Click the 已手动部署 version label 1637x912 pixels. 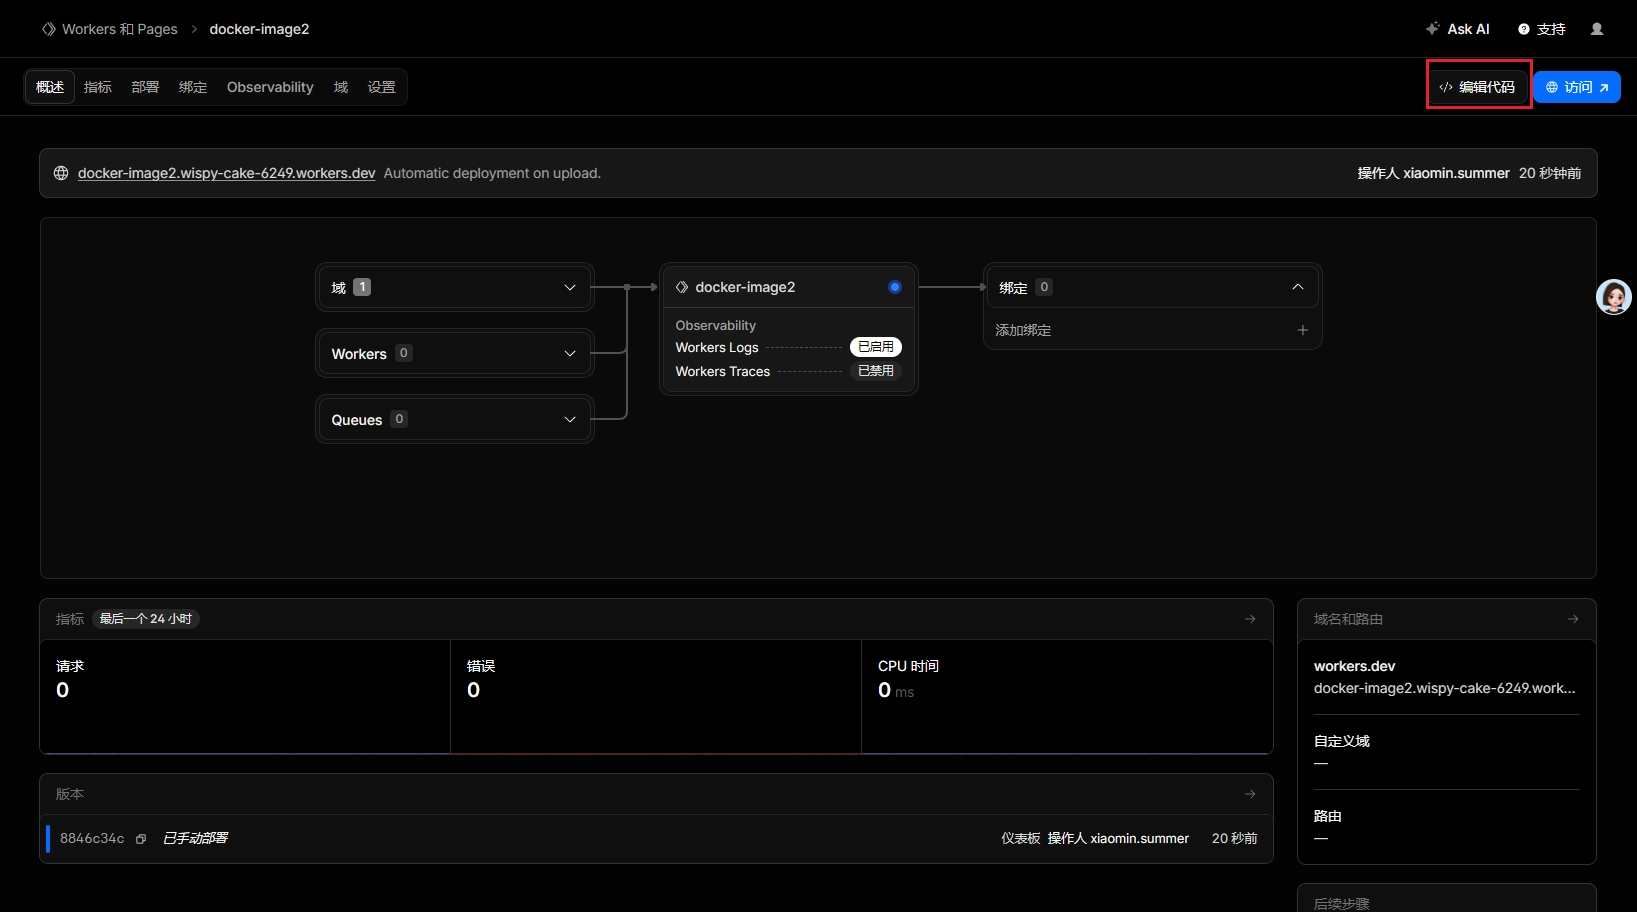click(x=196, y=838)
